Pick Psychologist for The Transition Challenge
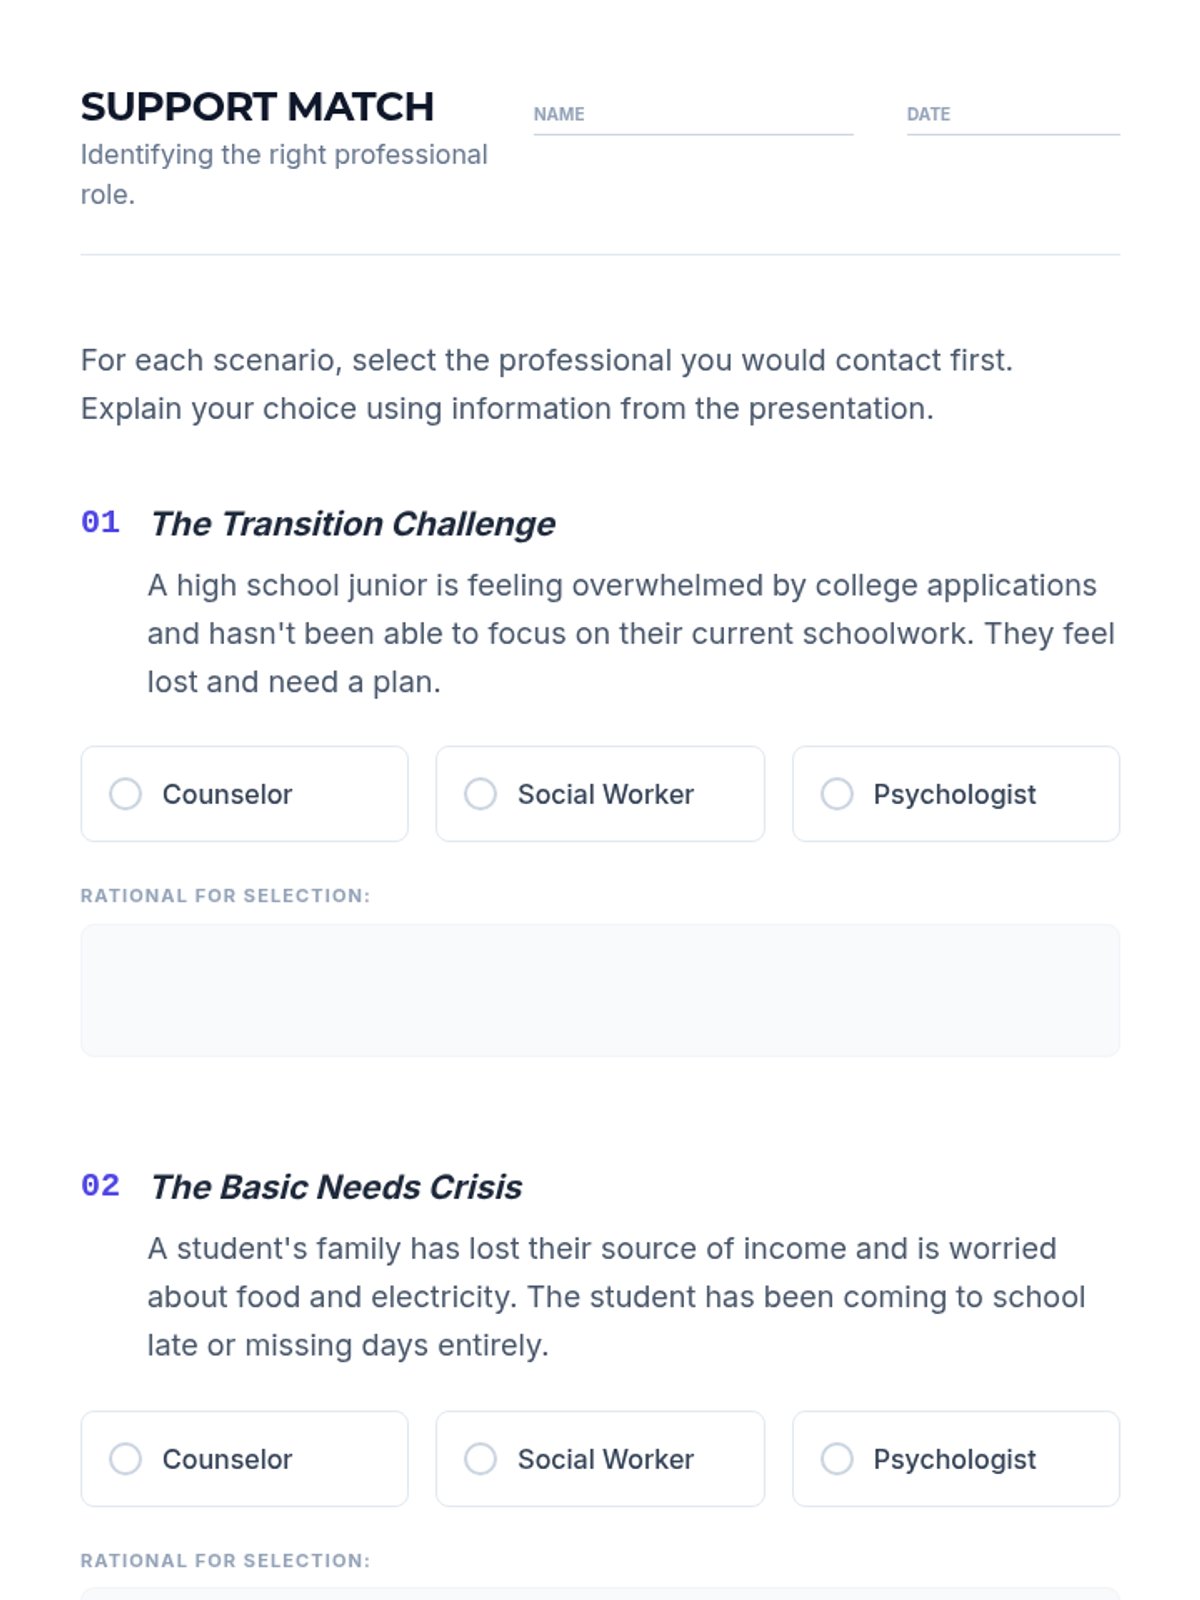The height and width of the screenshot is (1600, 1200). [x=836, y=794]
